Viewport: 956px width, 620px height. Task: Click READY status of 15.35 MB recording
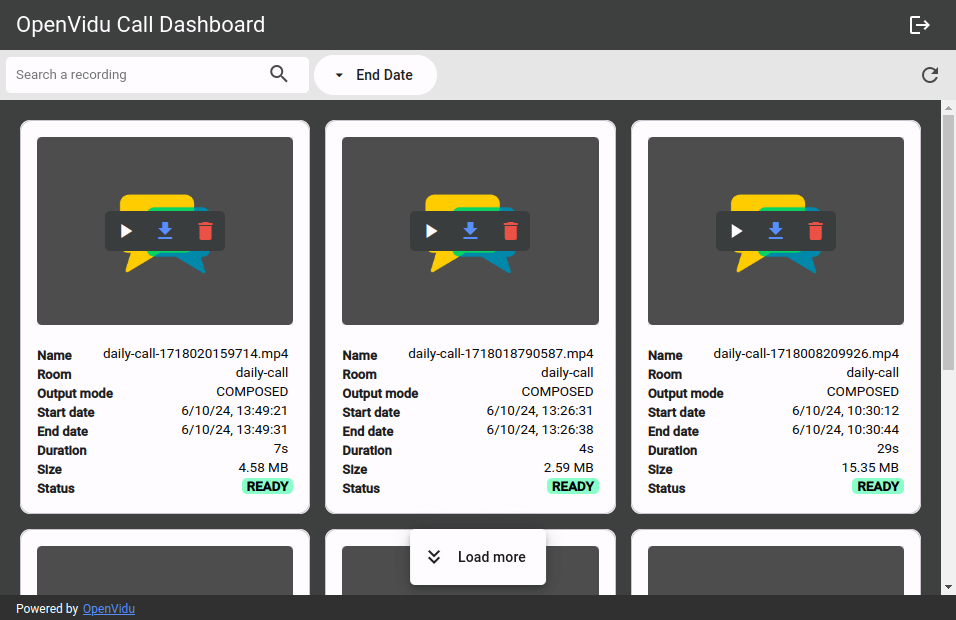point(878,486)
